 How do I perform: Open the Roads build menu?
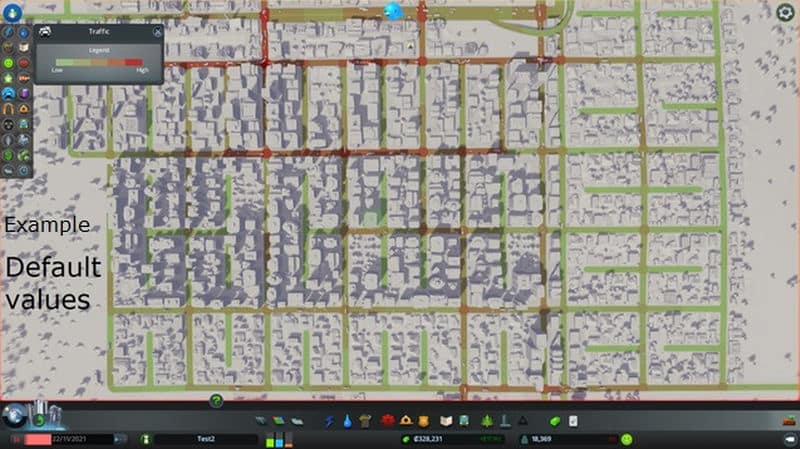click(262, 421)
